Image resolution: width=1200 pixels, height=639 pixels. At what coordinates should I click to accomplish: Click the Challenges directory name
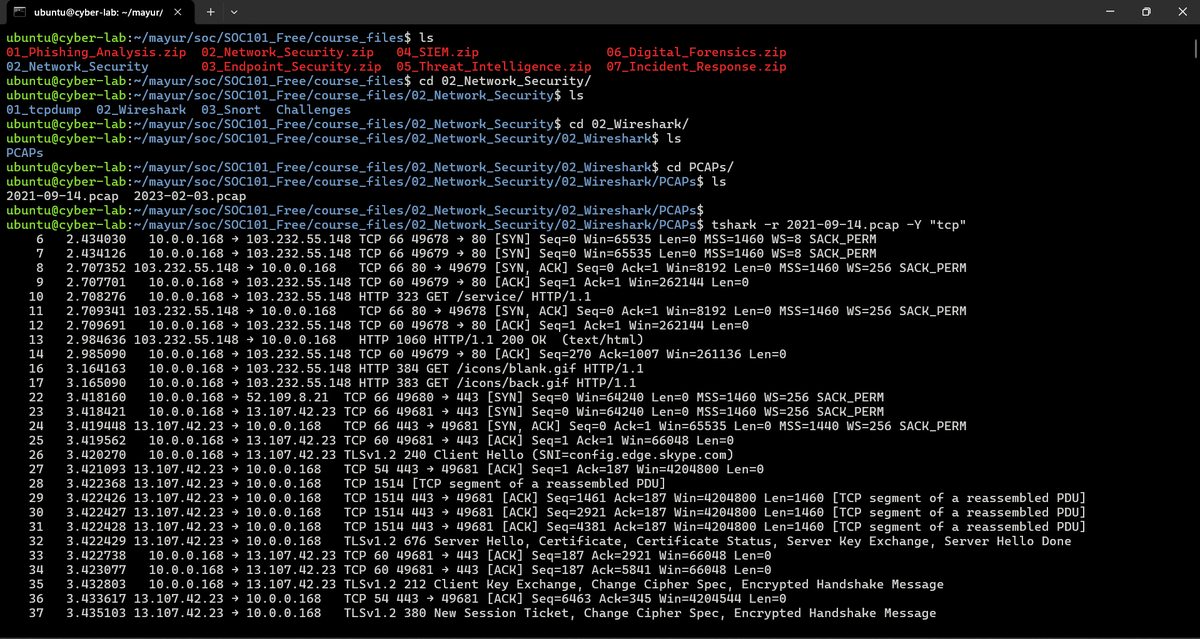coord(313,109)
